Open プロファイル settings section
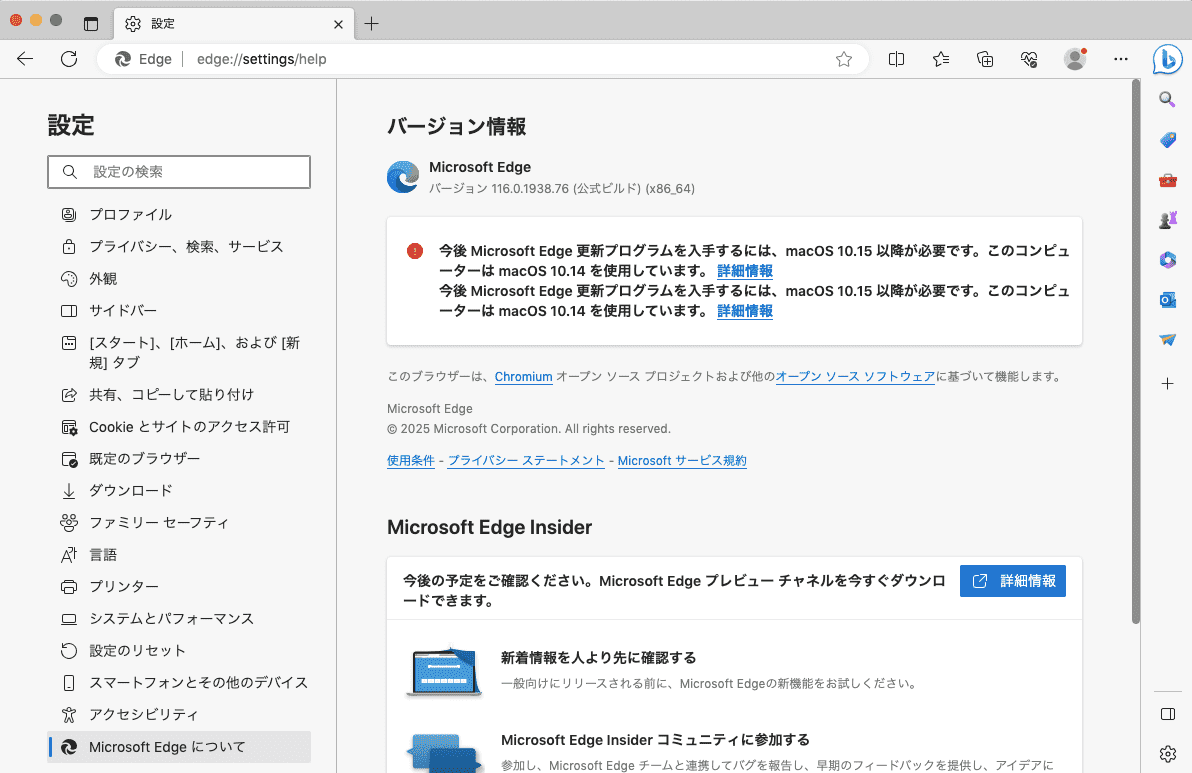 pyautogui.click(x=179, y=214)
